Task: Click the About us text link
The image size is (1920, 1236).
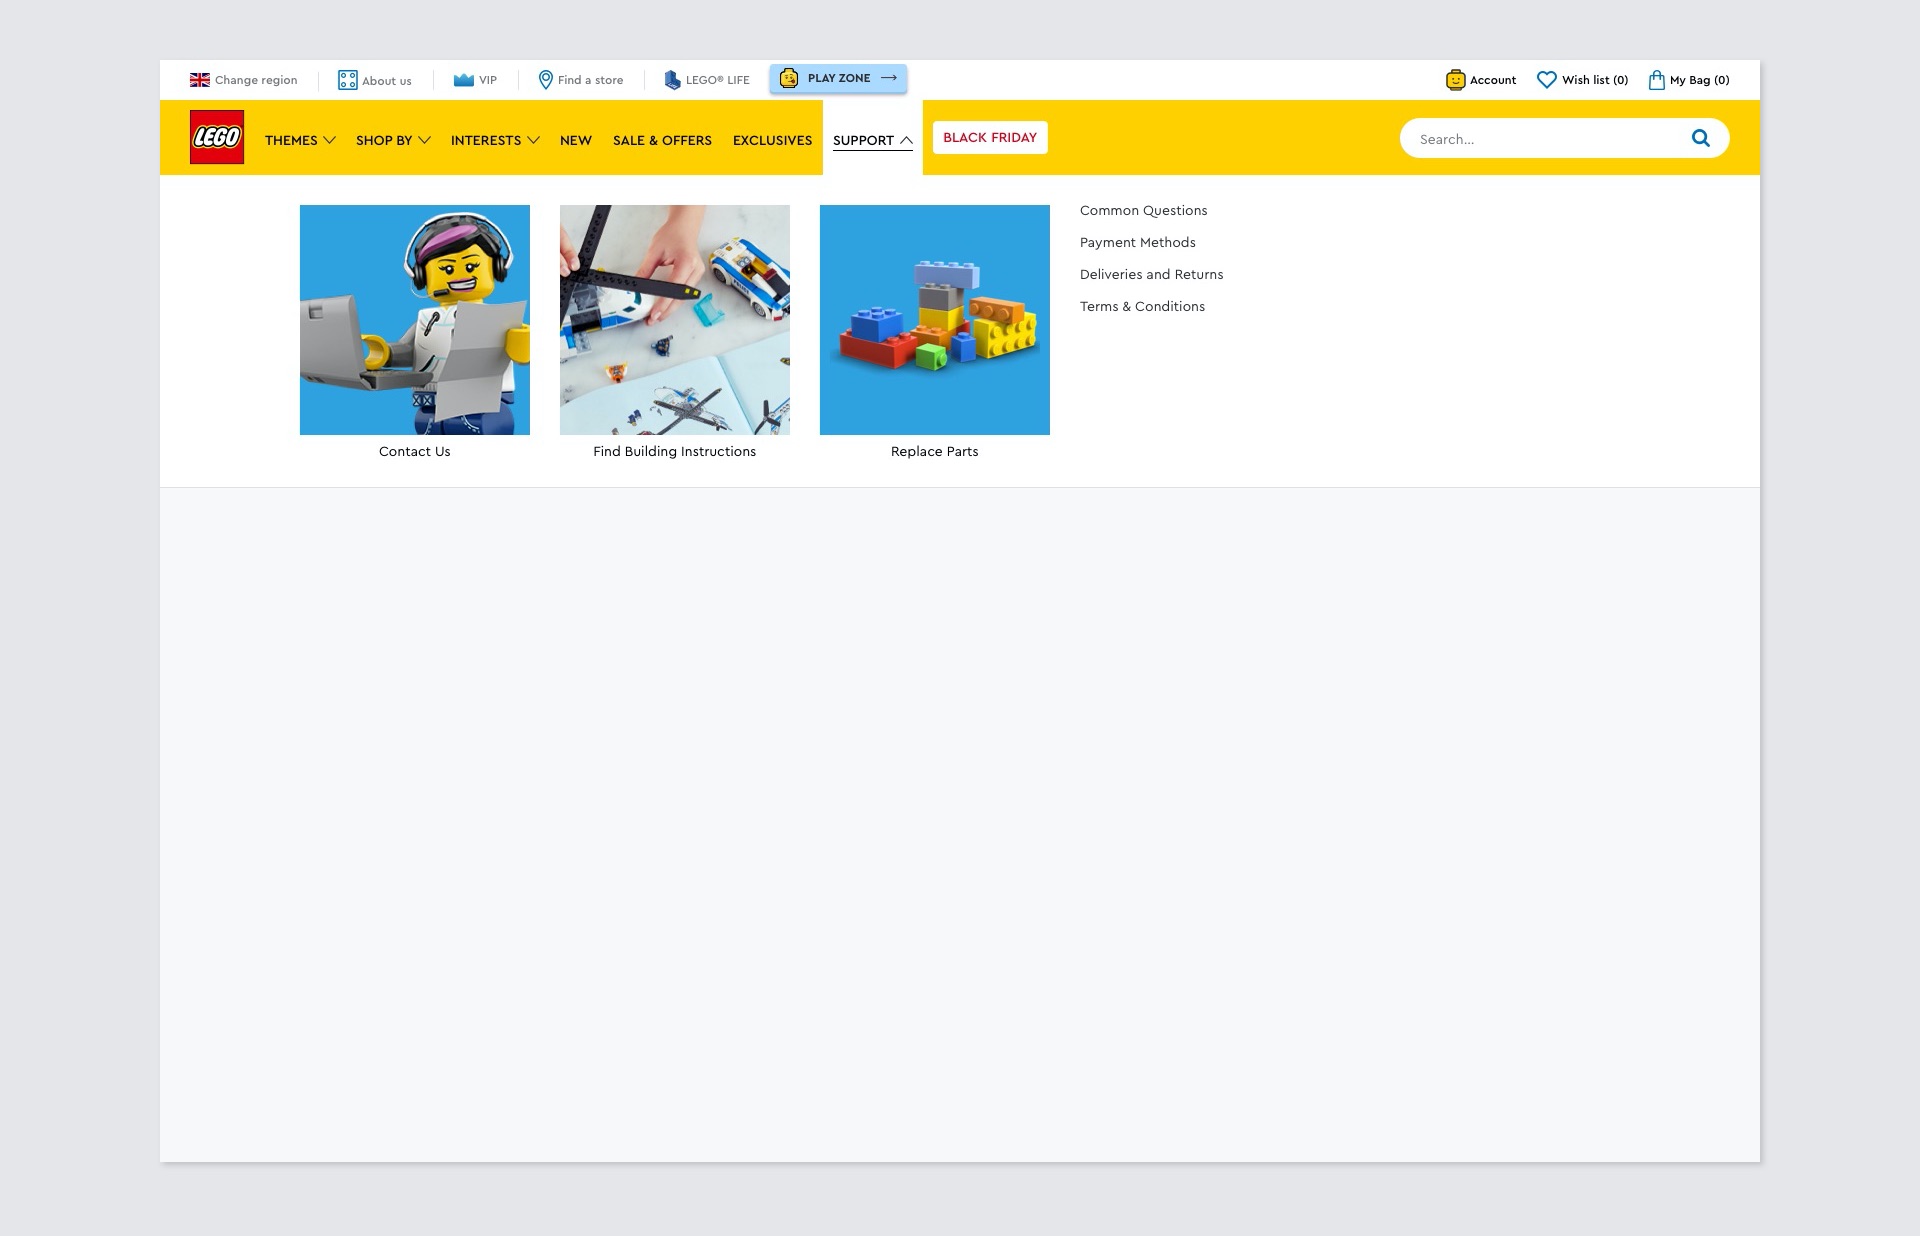Action: pos(387,81)
